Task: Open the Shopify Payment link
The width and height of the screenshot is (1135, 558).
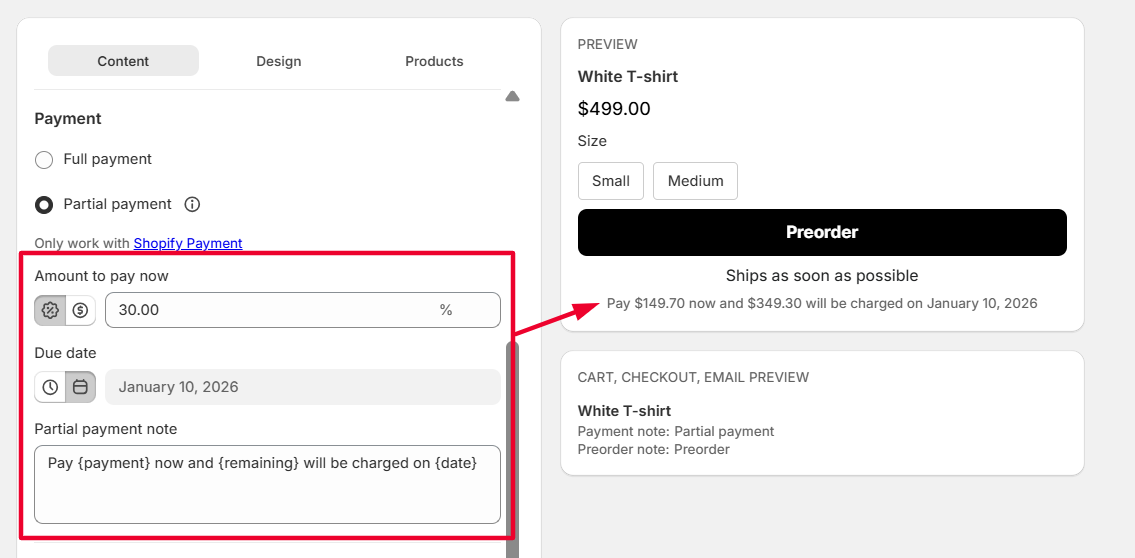Action: pos(188,243)
